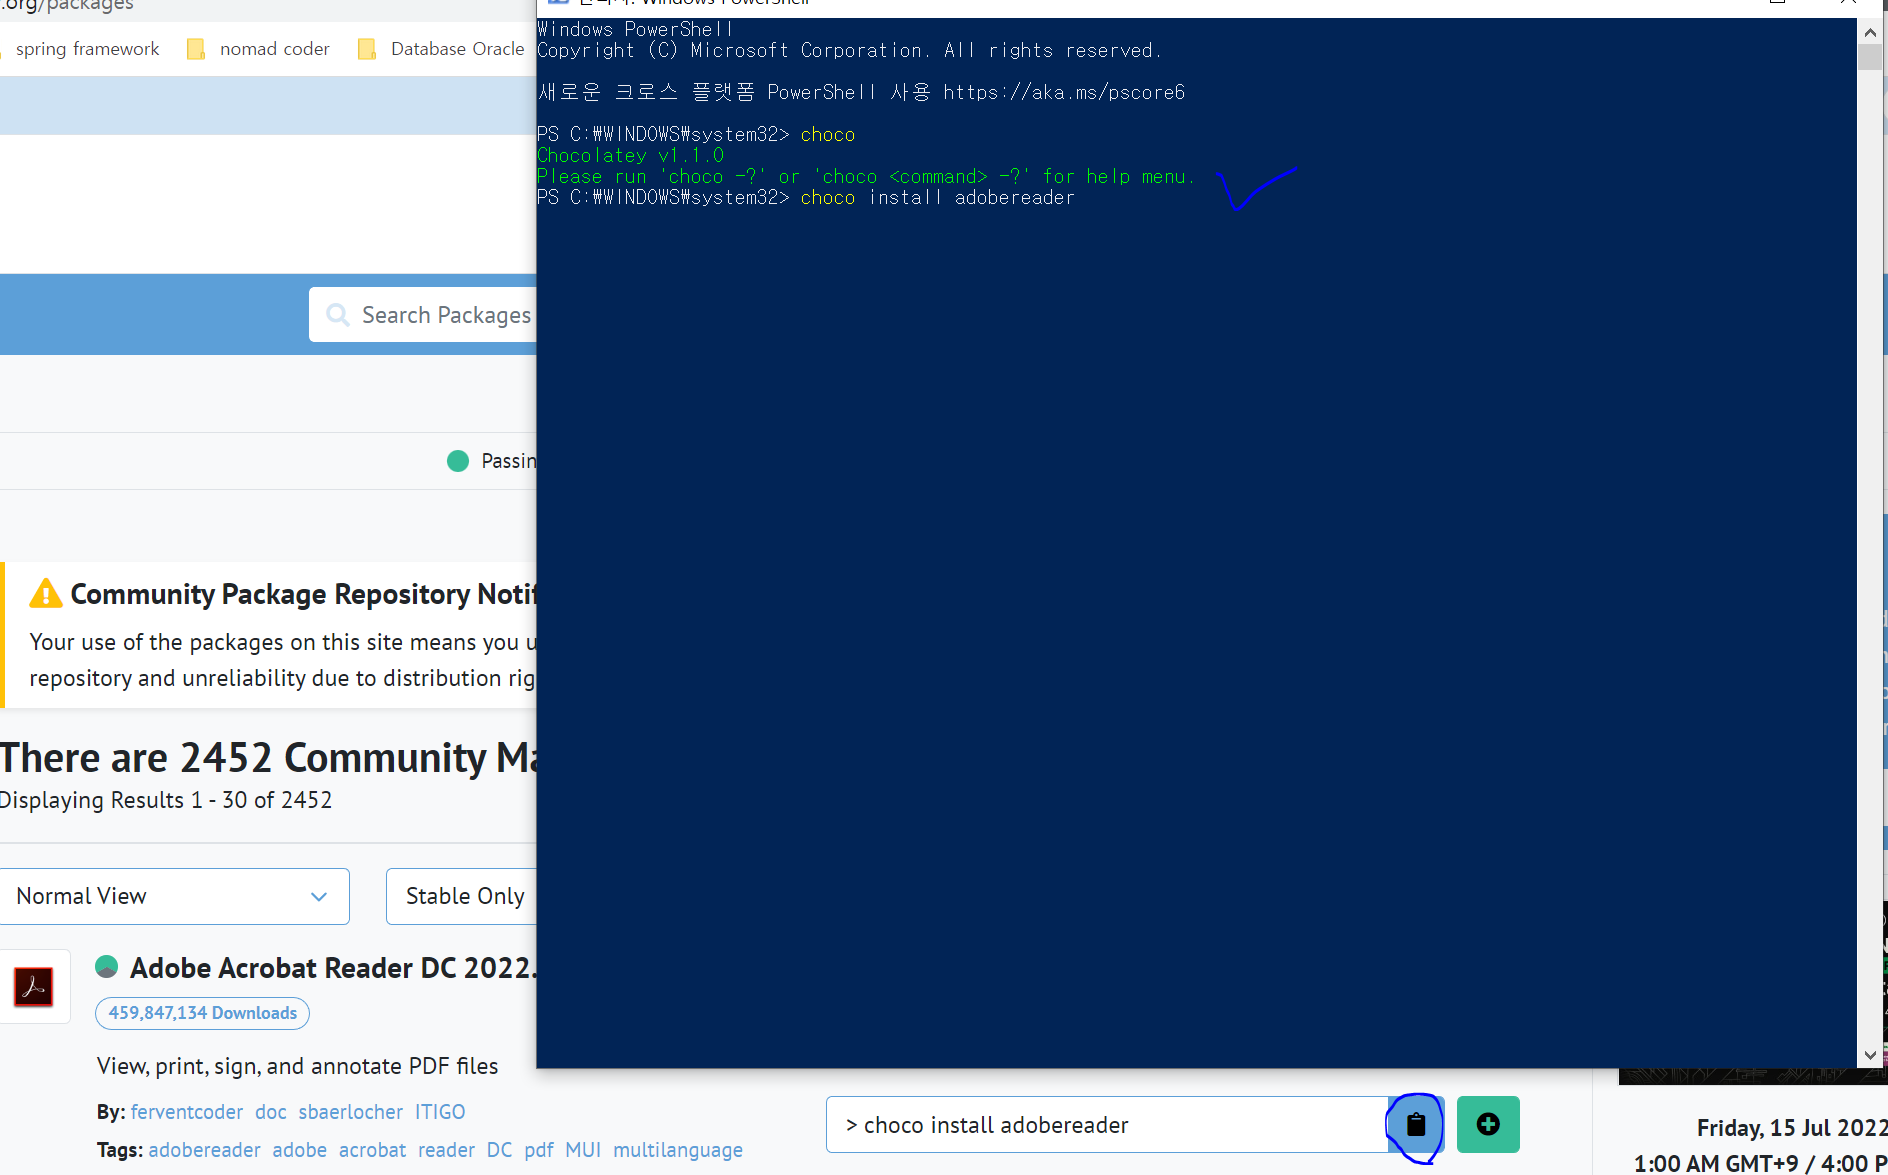Expand the Normal View dropdown
Viewport: 1888px width, 1175px height.
[x=174, y=896]
